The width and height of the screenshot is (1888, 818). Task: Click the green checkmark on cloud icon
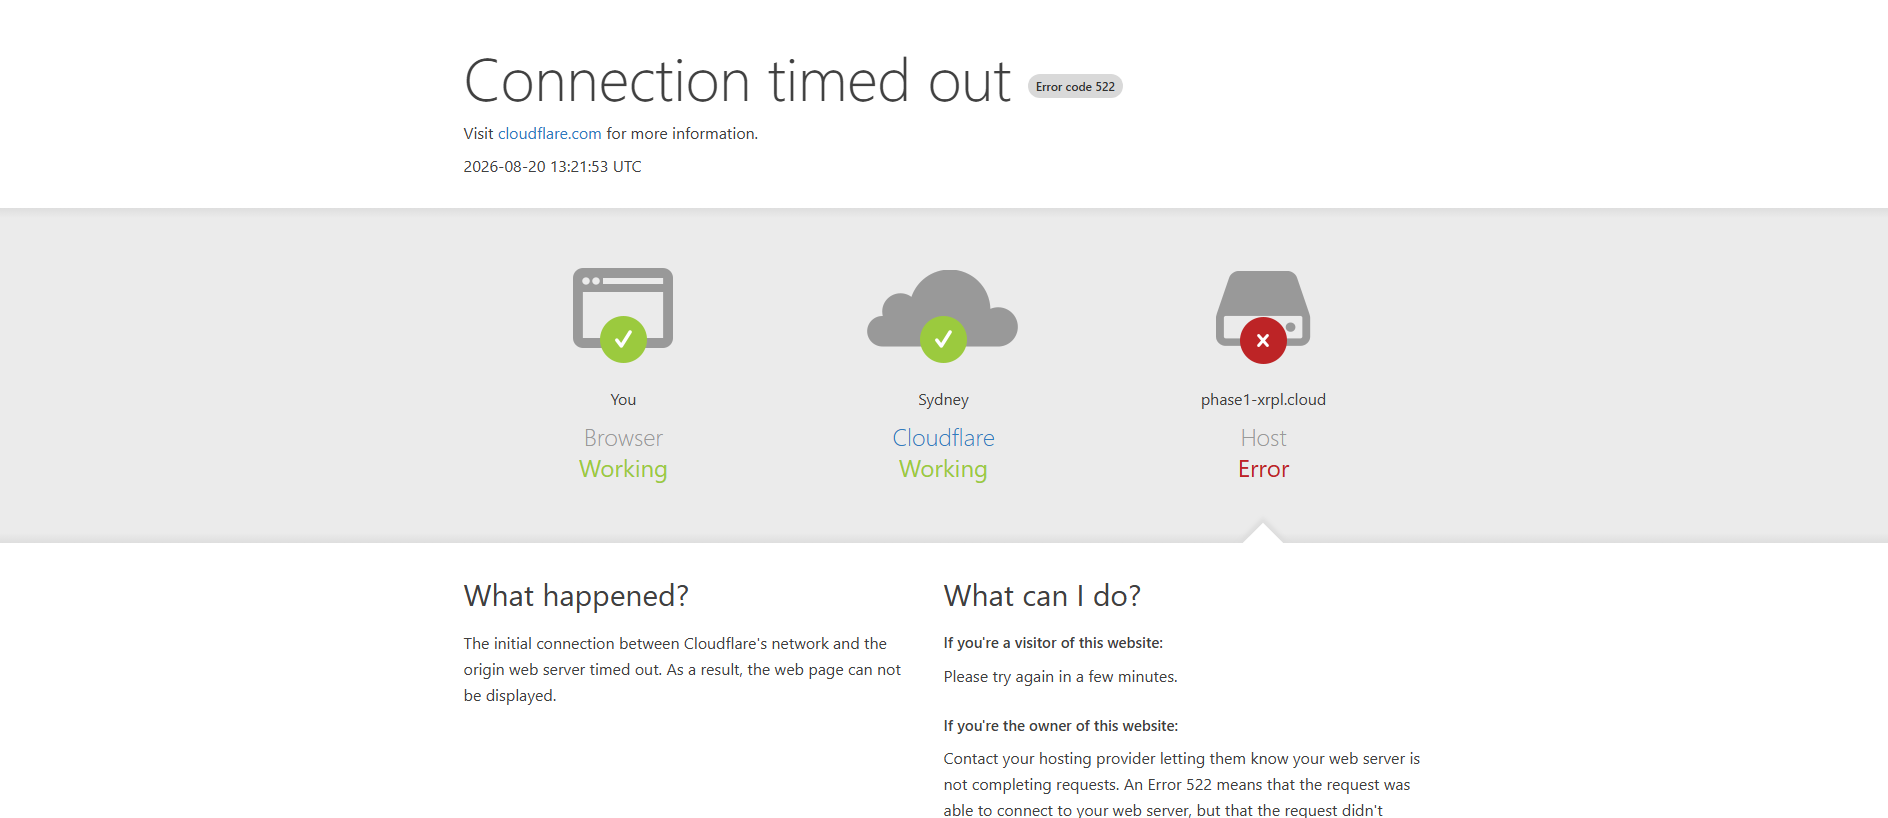(943, 340)
